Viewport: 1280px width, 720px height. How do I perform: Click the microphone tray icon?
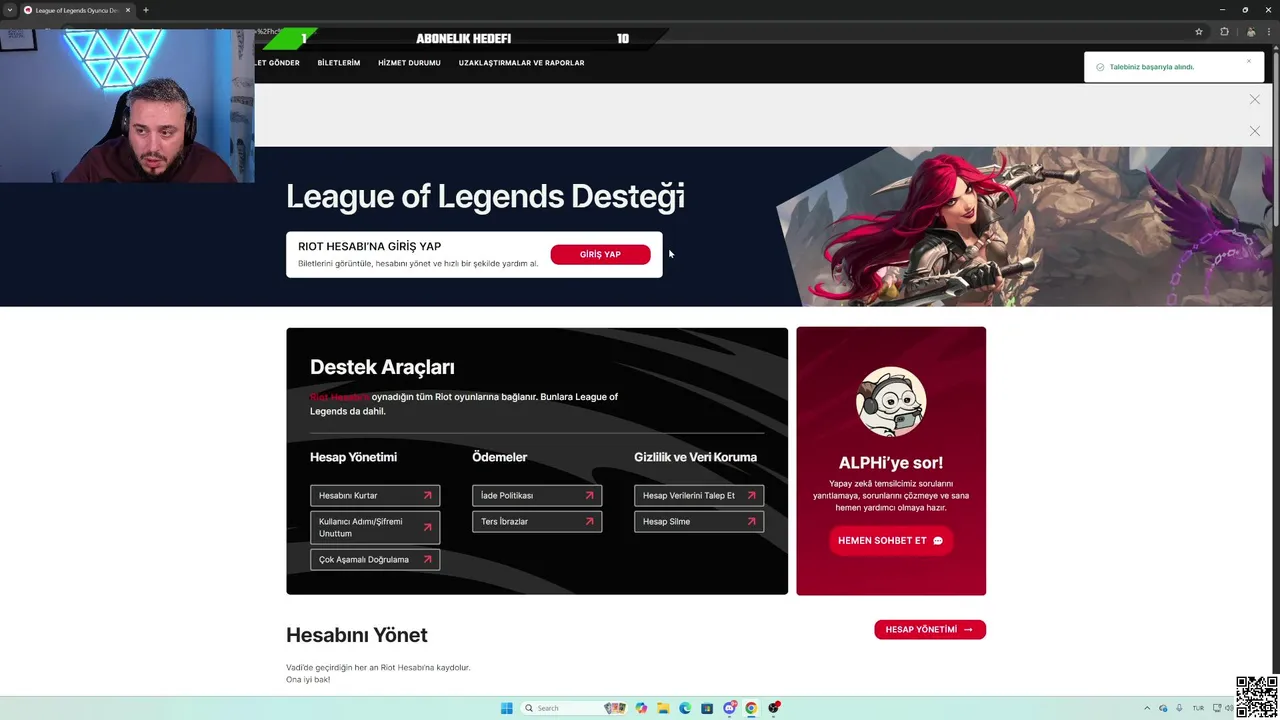click(1179, 708)
